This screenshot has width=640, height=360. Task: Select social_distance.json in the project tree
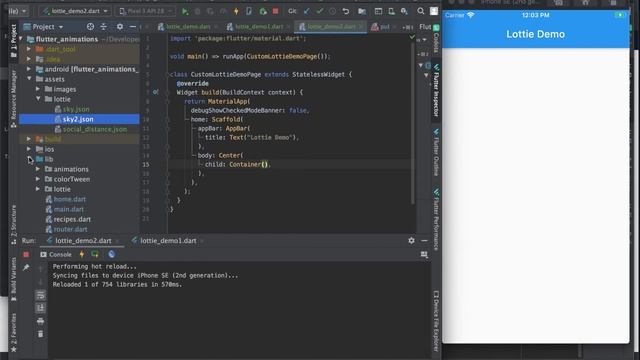click(95, 129)
